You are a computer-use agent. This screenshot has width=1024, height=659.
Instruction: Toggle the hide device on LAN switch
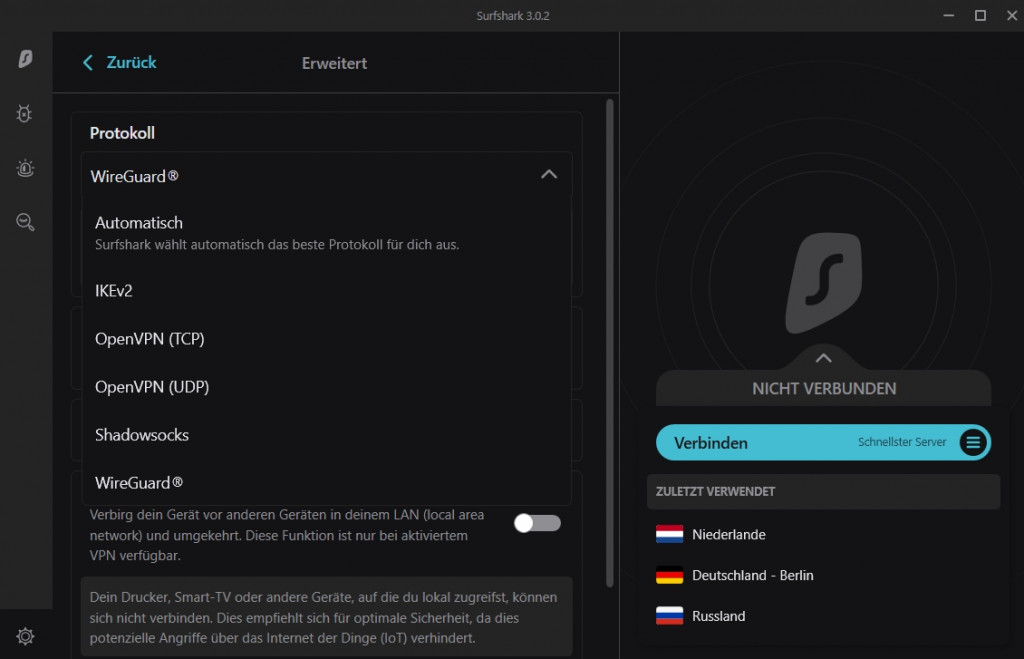[537, 523]
